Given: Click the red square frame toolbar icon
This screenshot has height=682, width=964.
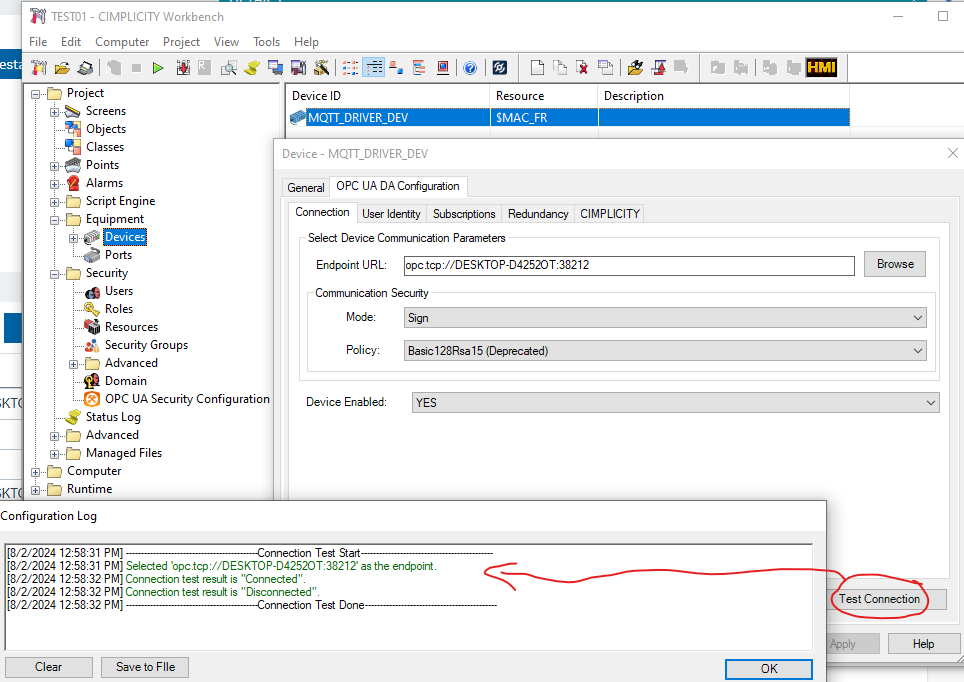Looking at the screenshot, I should point(443,68).
